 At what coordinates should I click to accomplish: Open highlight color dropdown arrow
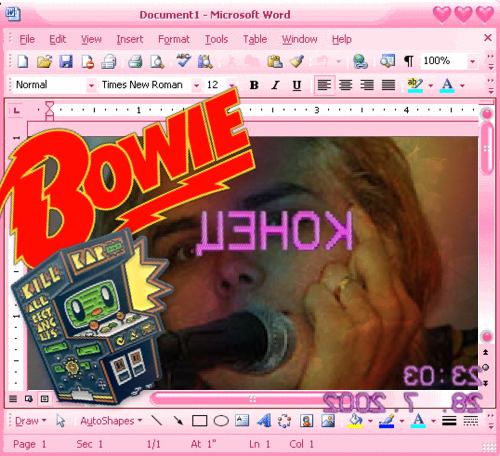coord(430,86)
